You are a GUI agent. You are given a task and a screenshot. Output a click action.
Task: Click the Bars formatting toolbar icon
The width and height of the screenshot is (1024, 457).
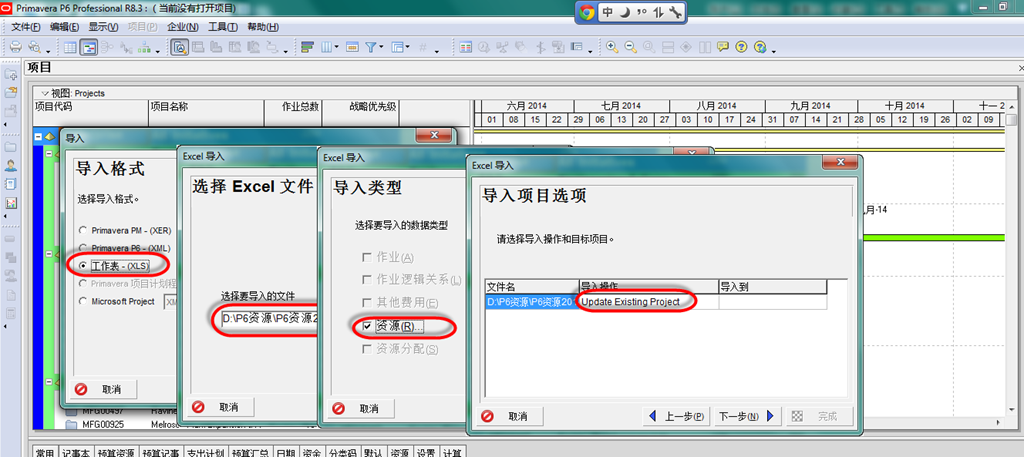[307, 47]
